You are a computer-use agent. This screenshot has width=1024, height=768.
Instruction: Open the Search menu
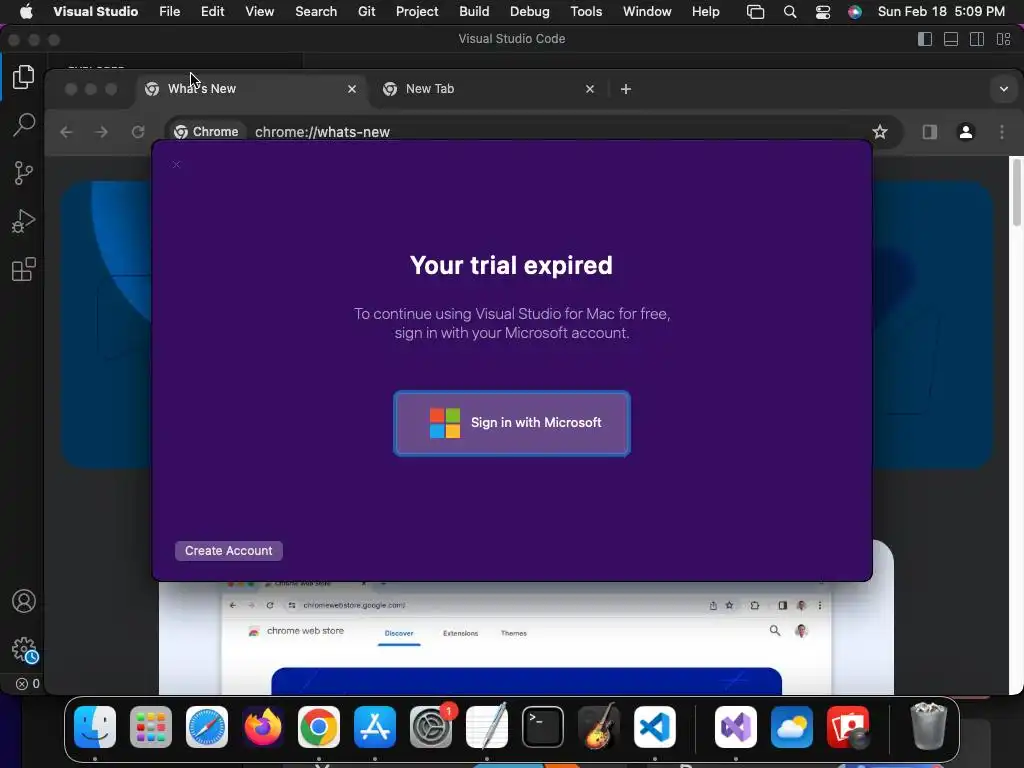[316, 12]
